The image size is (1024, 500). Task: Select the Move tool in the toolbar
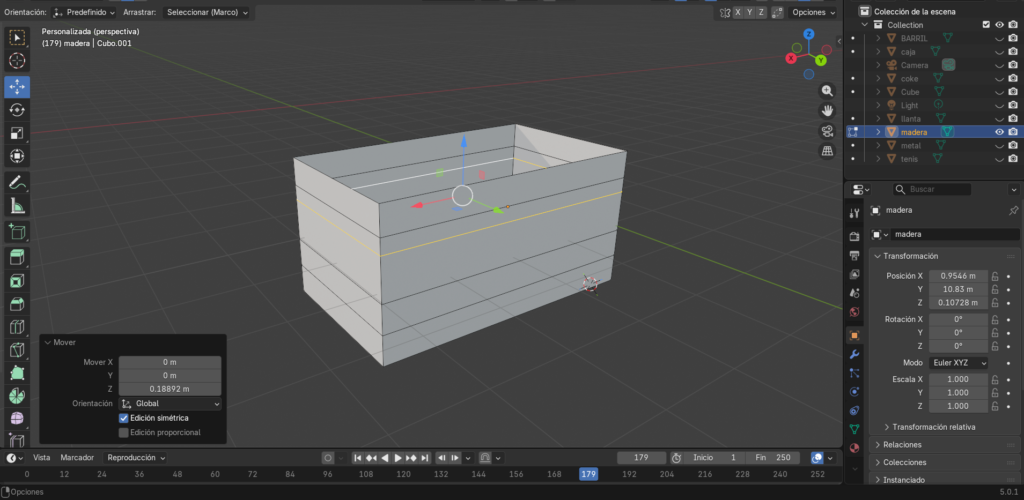[17, 86]
